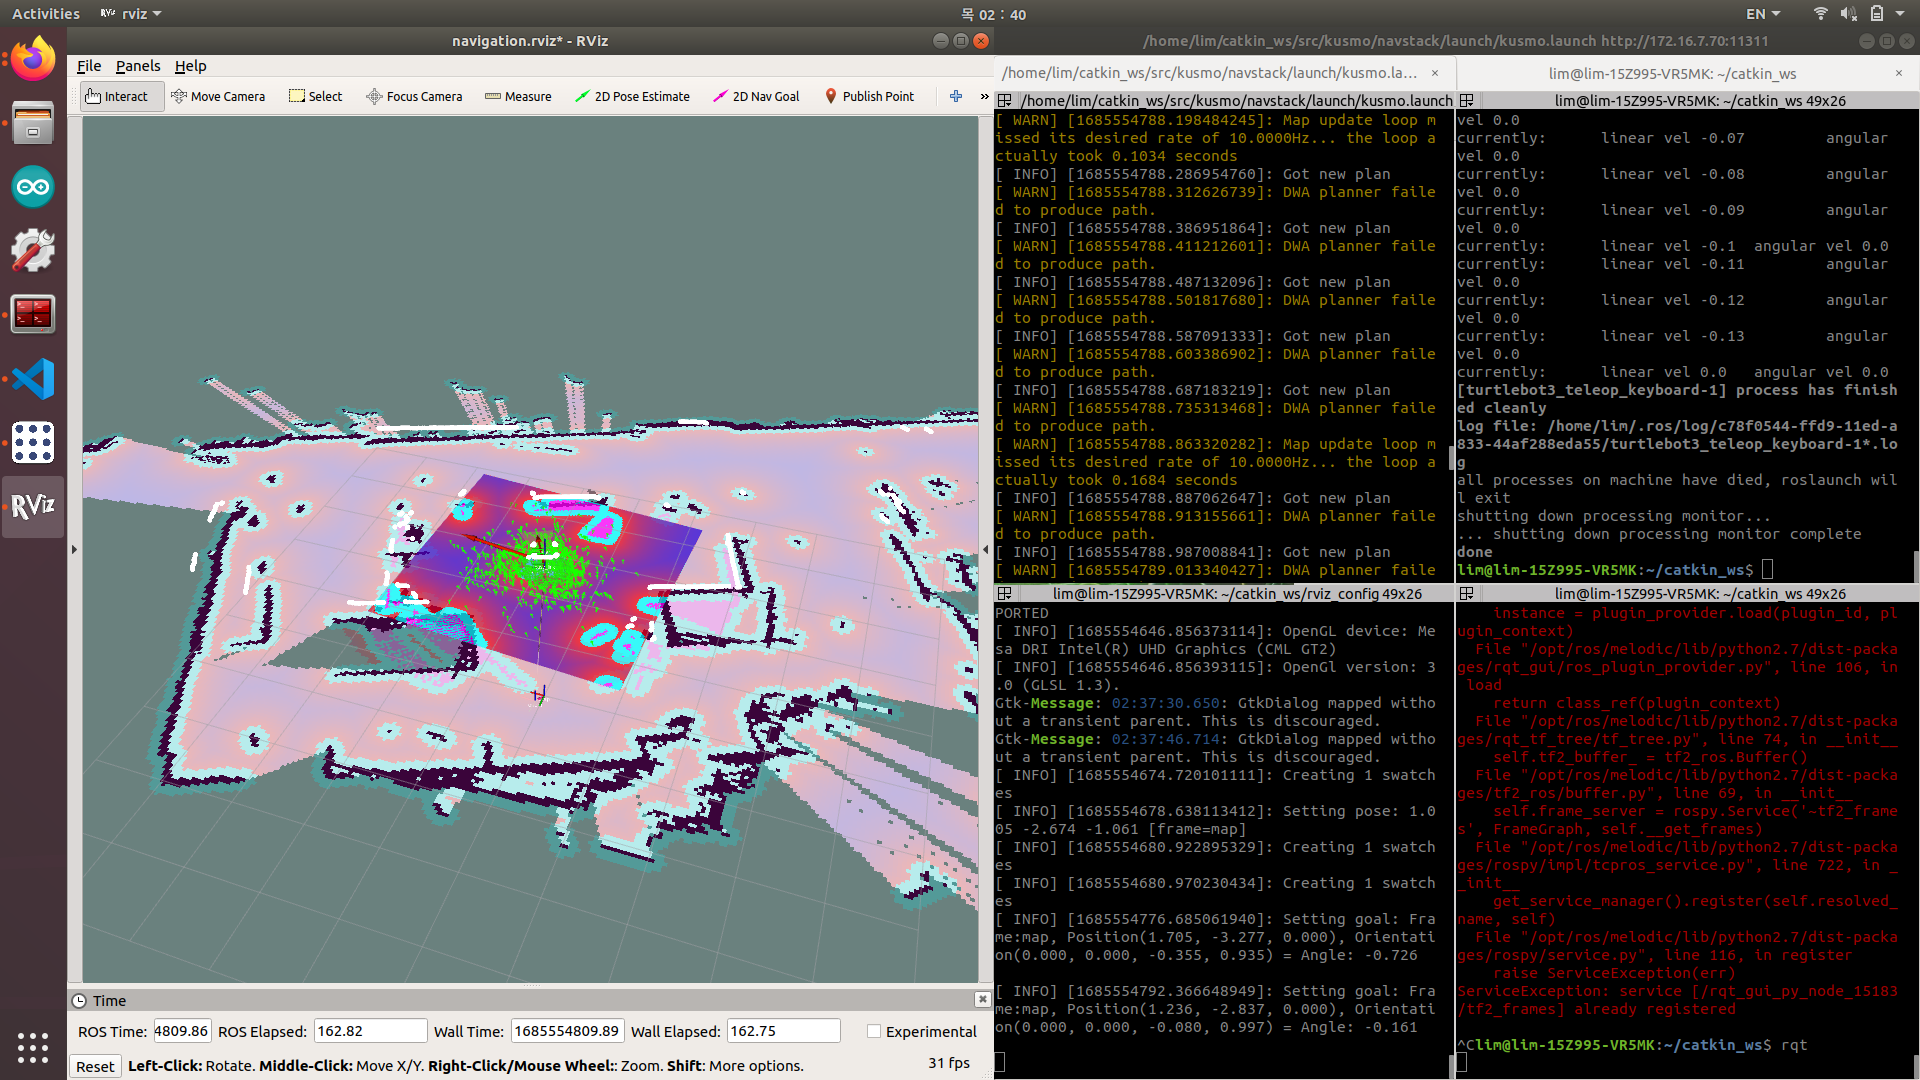Open the Panels menu
The width and height of the screenshot is (1920, 1080).
[x=138, y=66]
